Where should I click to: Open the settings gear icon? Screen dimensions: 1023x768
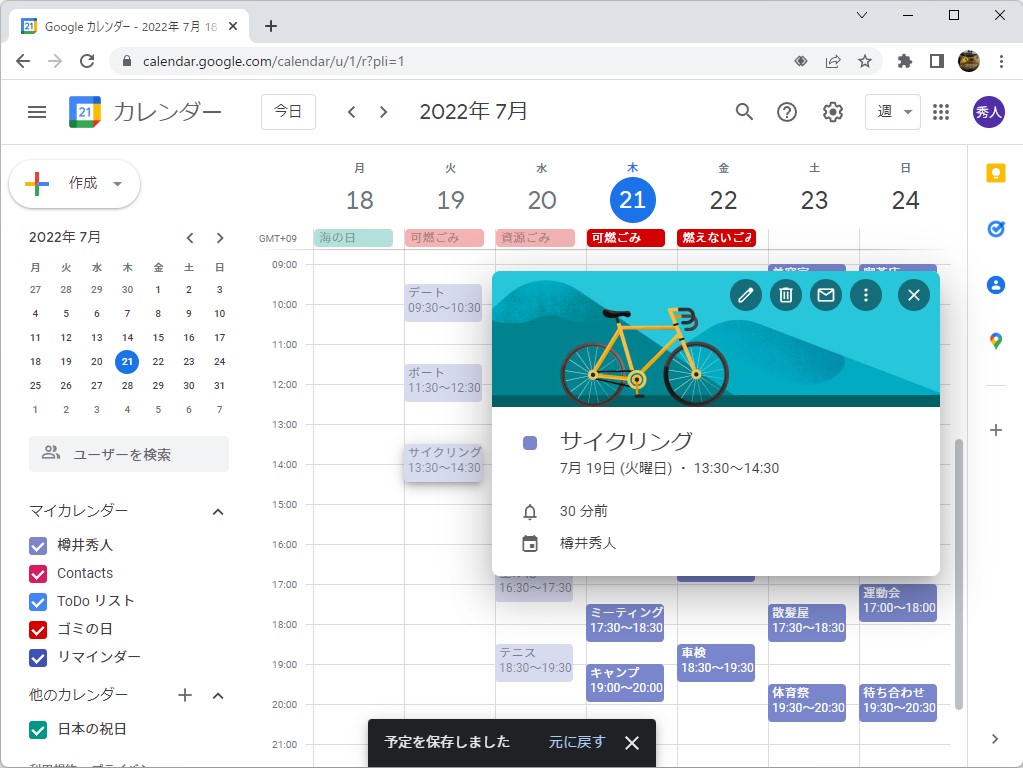tap(832, 112)
